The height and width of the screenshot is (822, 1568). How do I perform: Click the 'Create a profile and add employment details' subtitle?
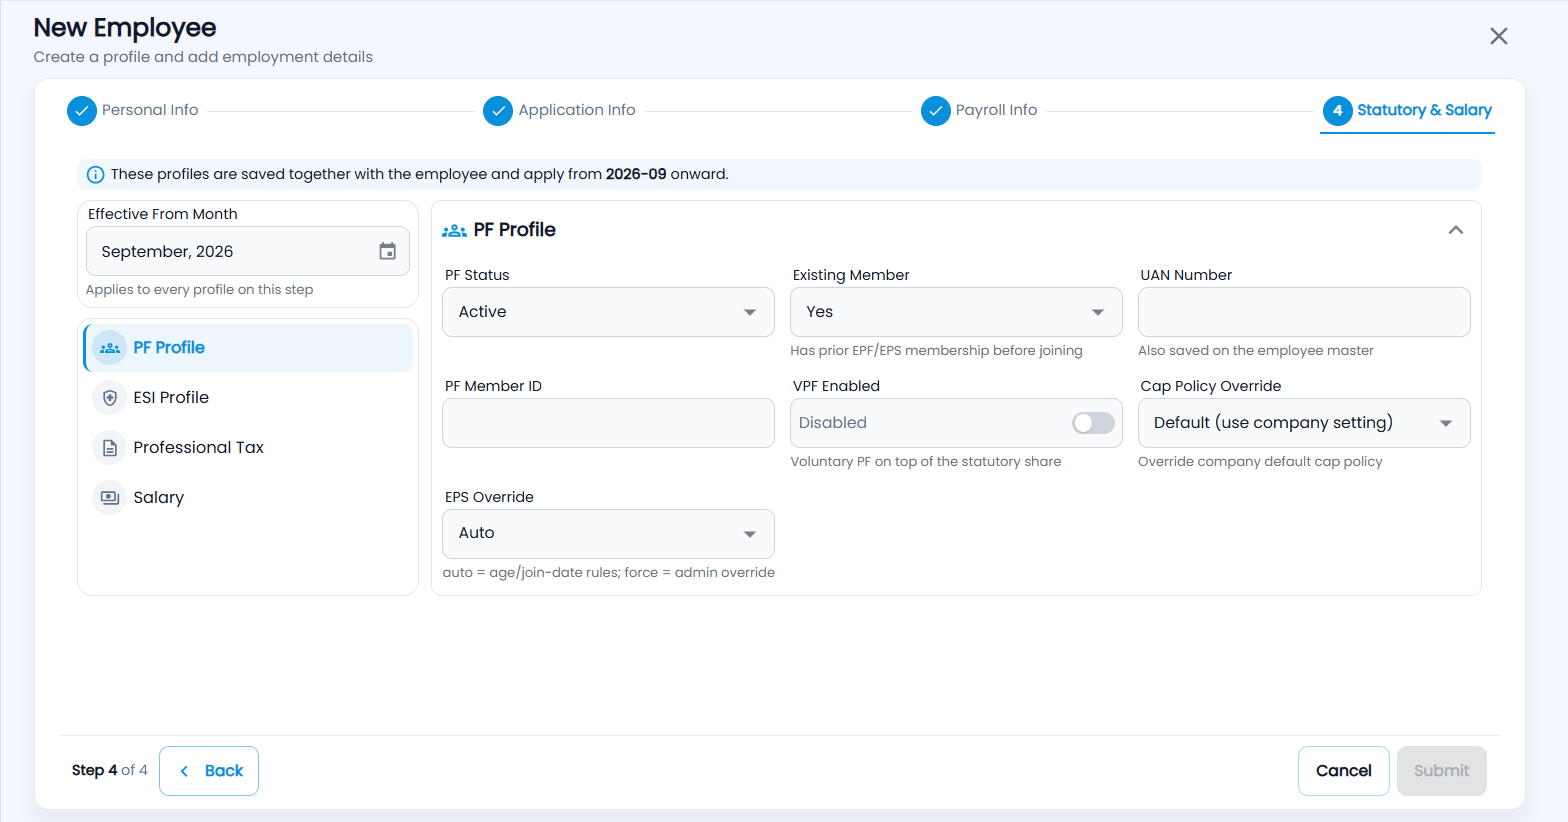coord(203,57)
